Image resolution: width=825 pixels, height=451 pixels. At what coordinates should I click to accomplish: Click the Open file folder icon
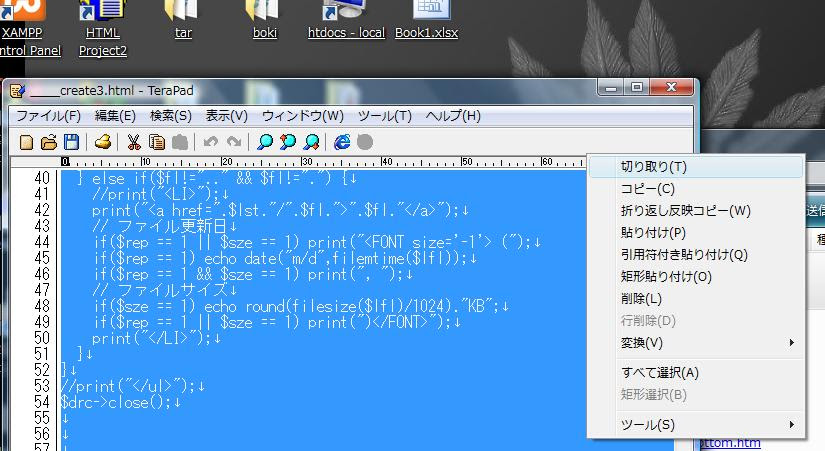[x=48, y=142]
